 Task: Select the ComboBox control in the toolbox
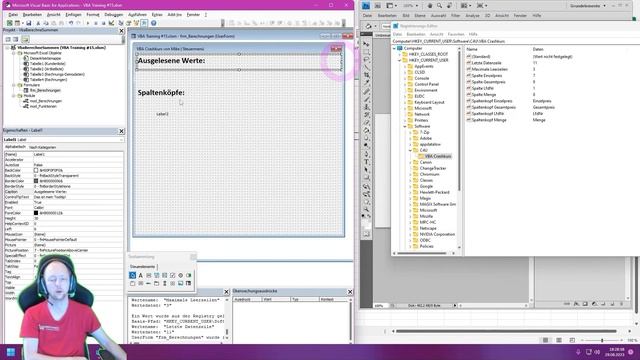point(157,276)
